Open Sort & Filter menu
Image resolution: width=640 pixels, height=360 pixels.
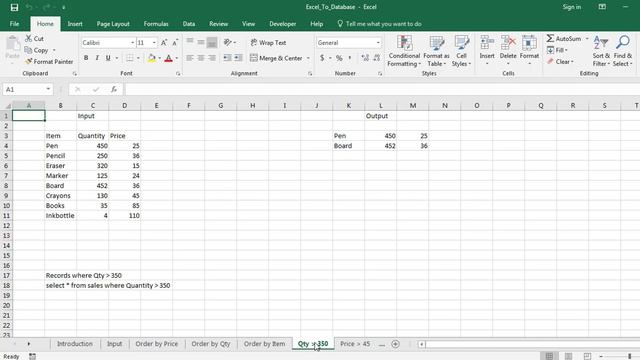click(x=601, y=51)
